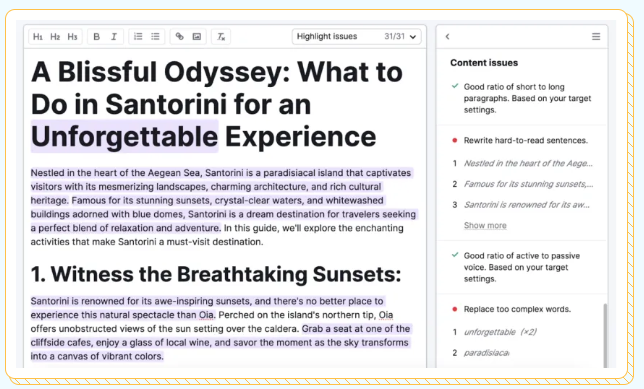This screenshot has height=389, width=644.
Task: Click the 'Good ratio of short to long paragraphs' item
Action: (527, 98)
